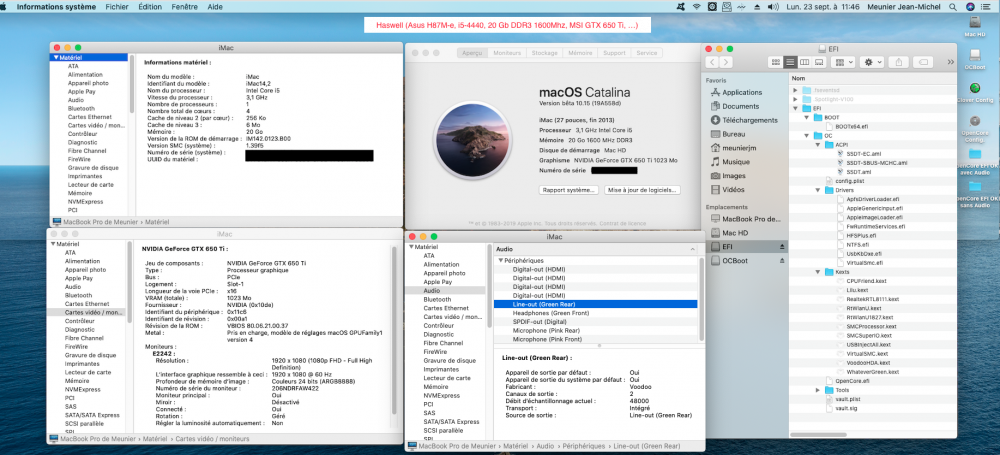Image resolution: width=1000 pixels, height=455 pixels.
Task: Select Bluetooth in top-left hardware list
Action: click(x=81, y=108)
